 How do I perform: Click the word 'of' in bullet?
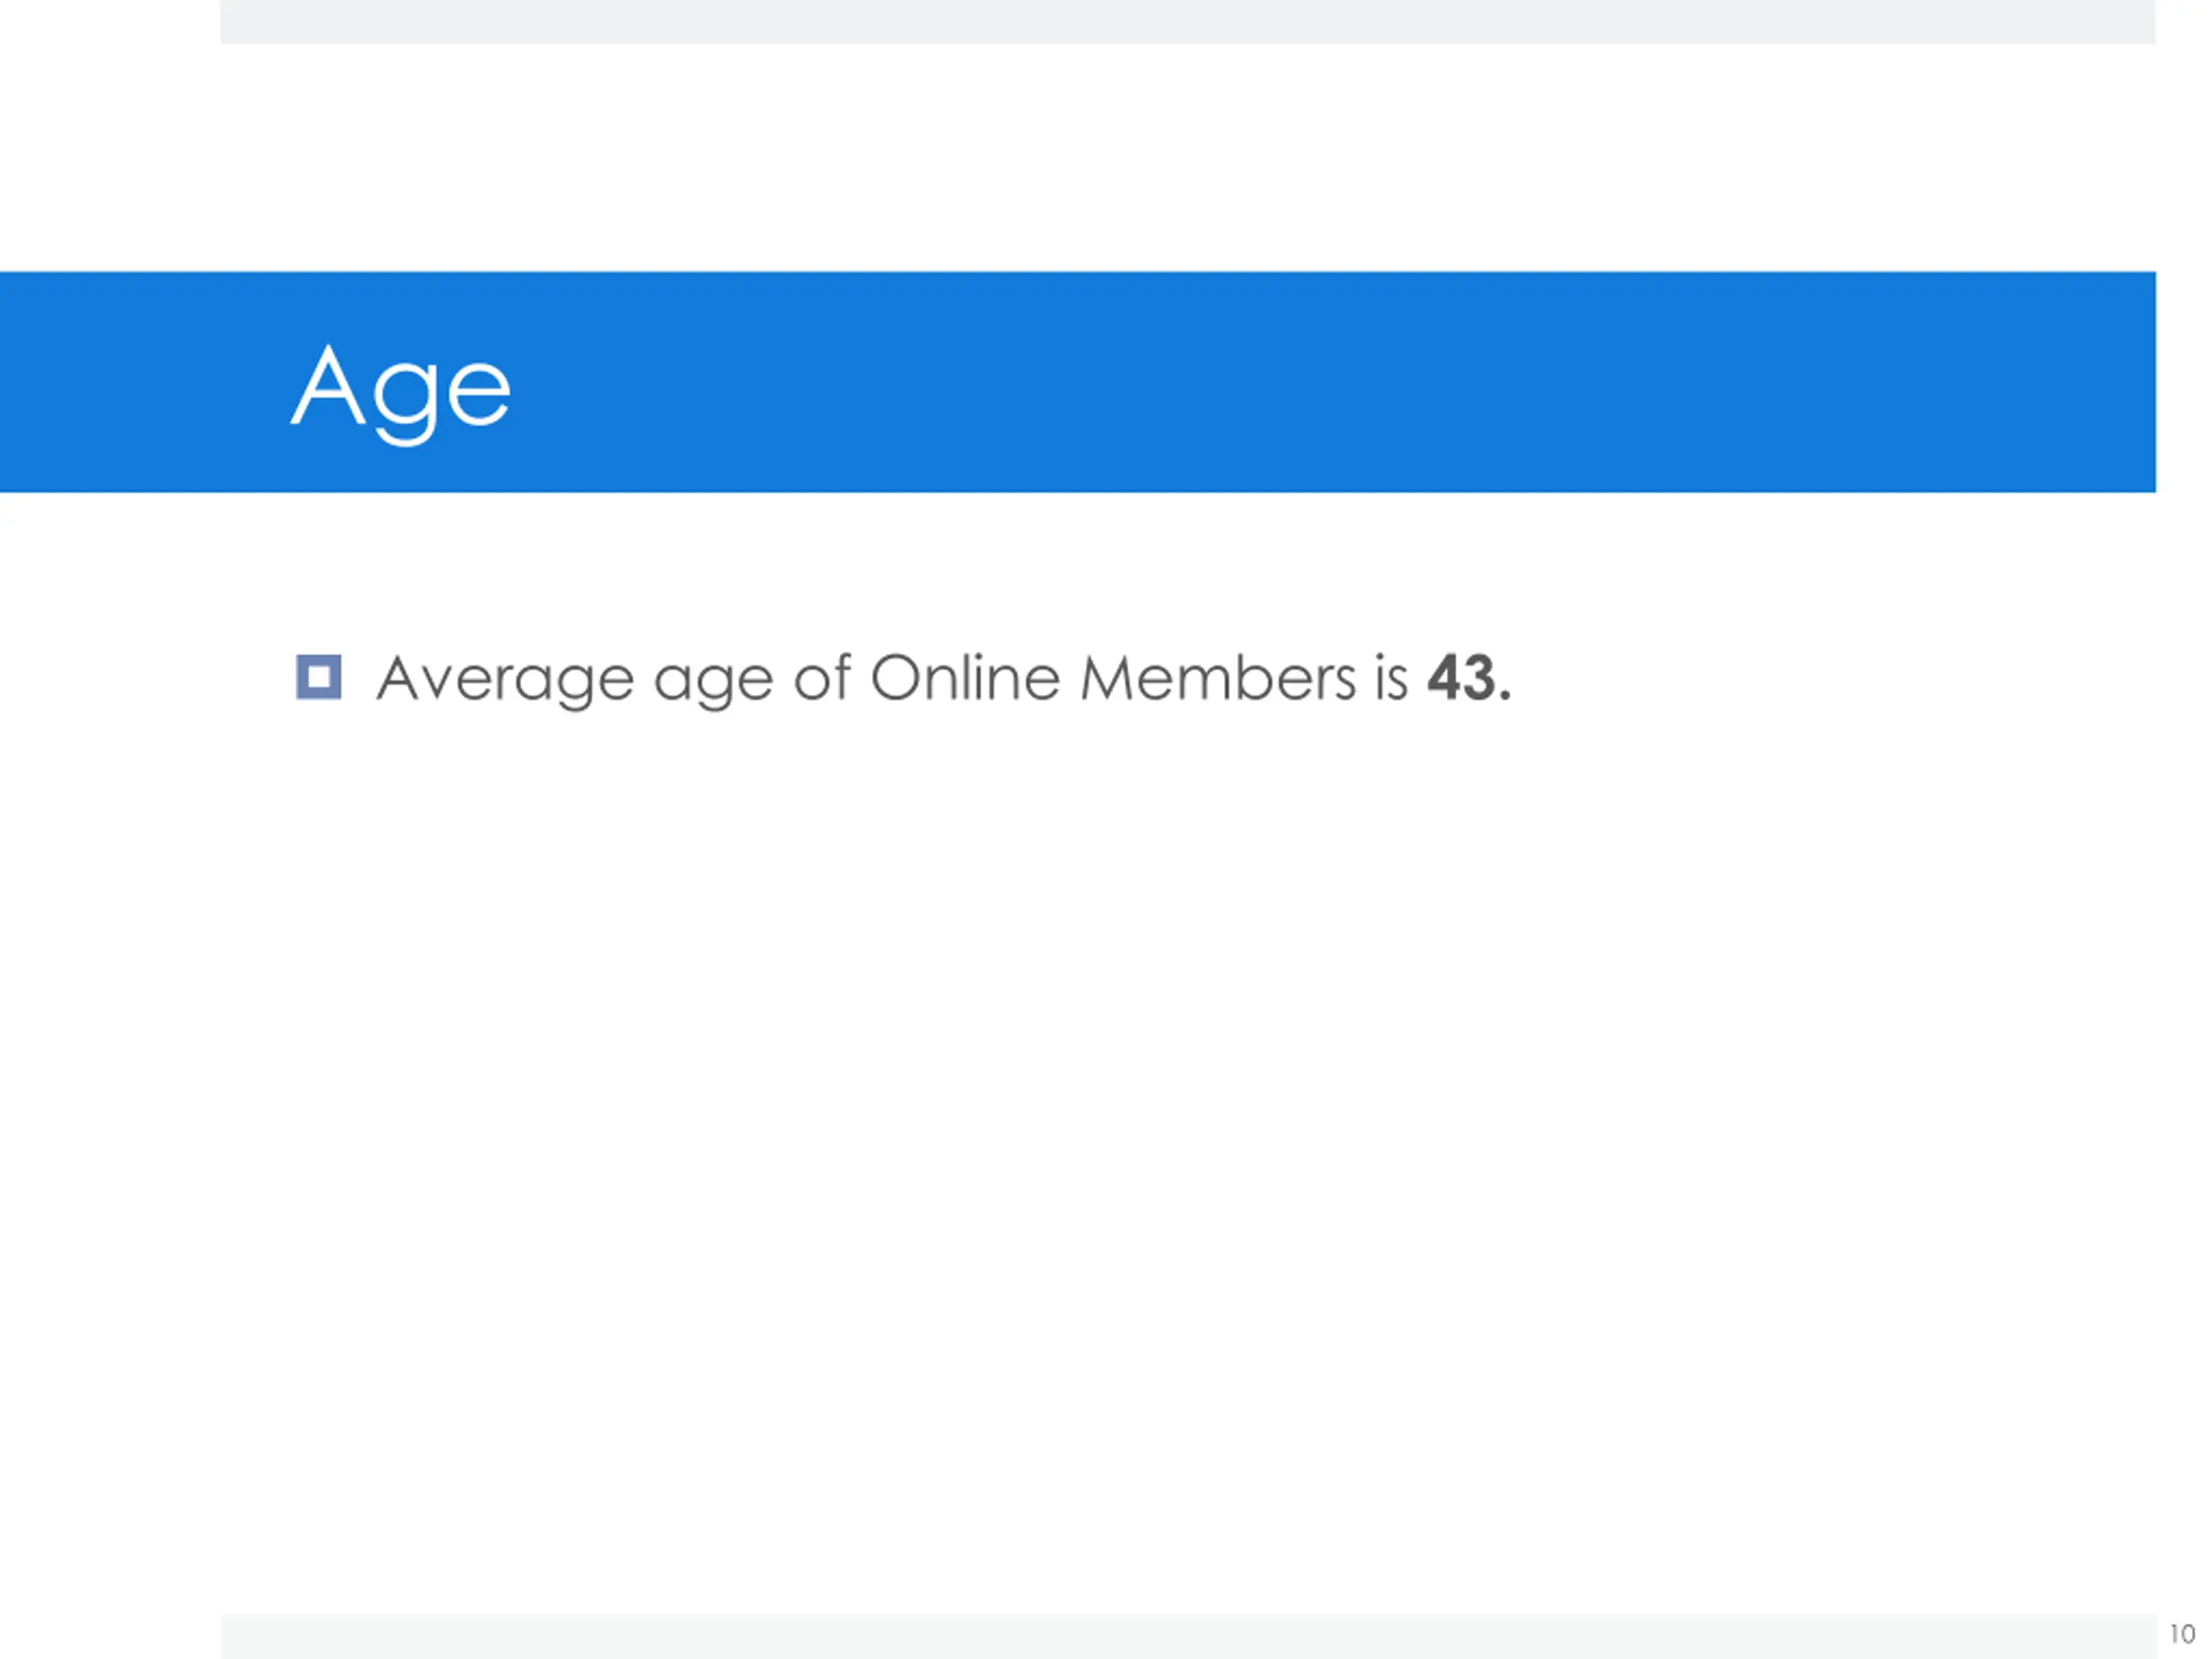tap(822, 678)
